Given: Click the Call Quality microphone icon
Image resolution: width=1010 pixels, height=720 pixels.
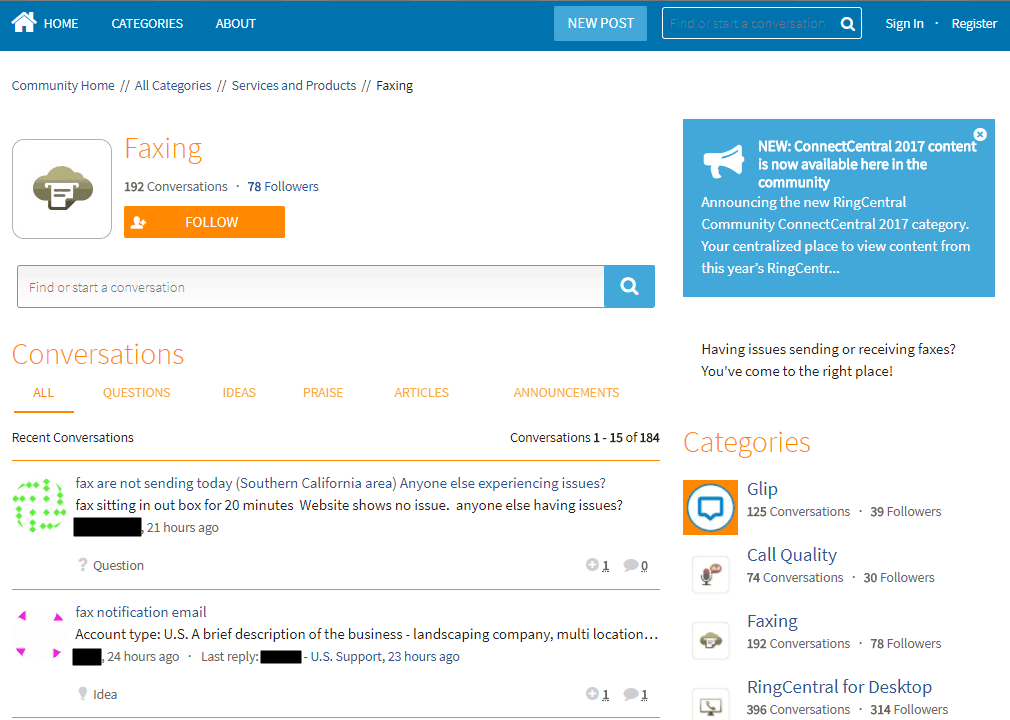Looking at the screenshot, I should pyautogui.click(x=710, y=573).
